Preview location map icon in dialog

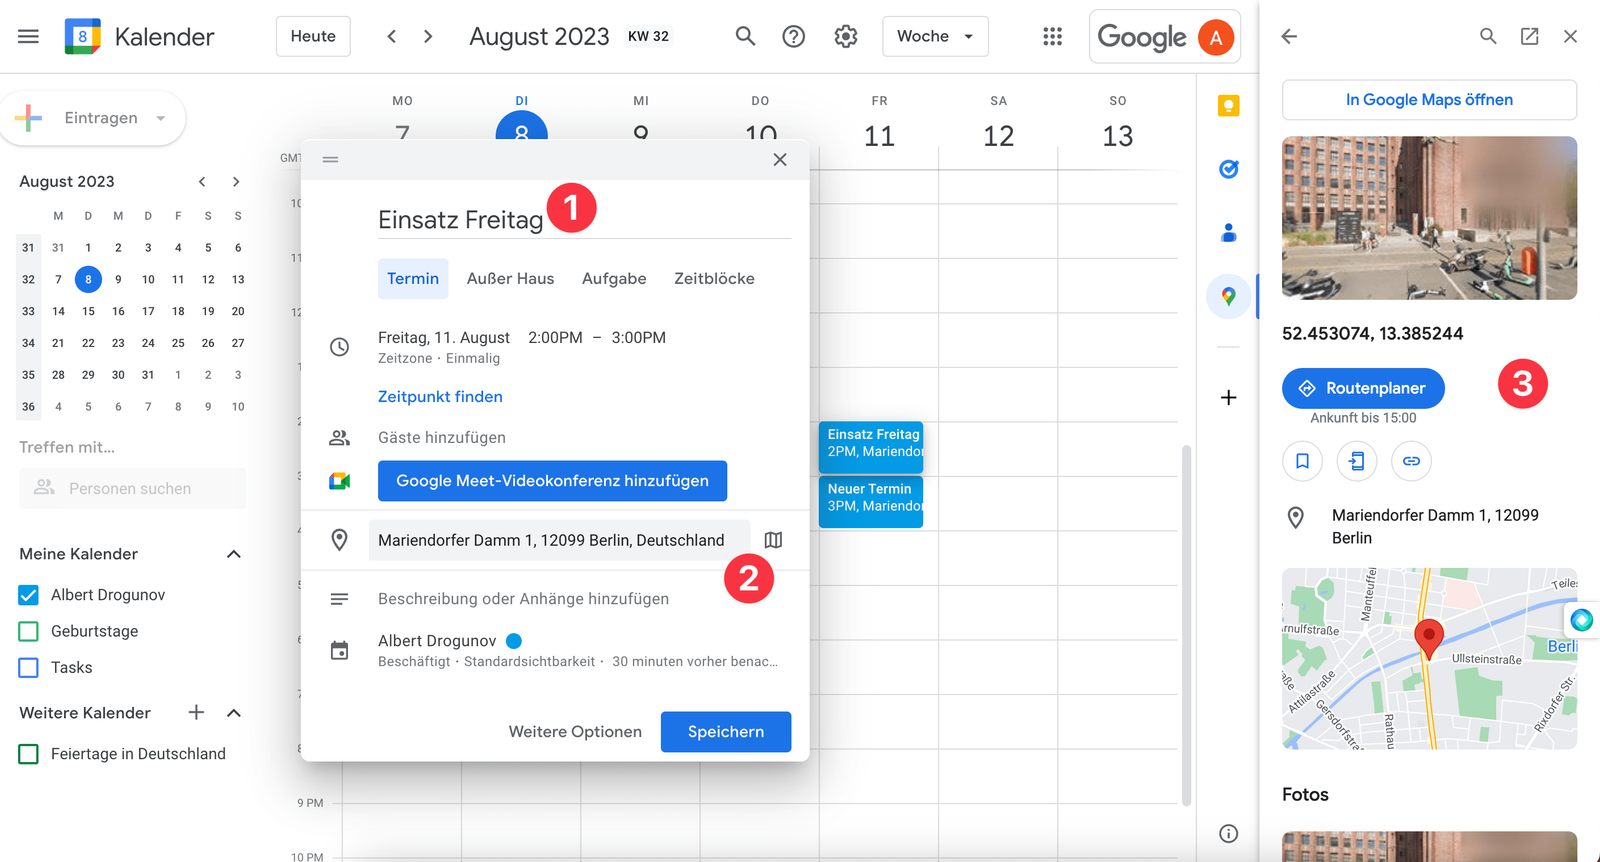pyautogui.click(x=773, y=540)
